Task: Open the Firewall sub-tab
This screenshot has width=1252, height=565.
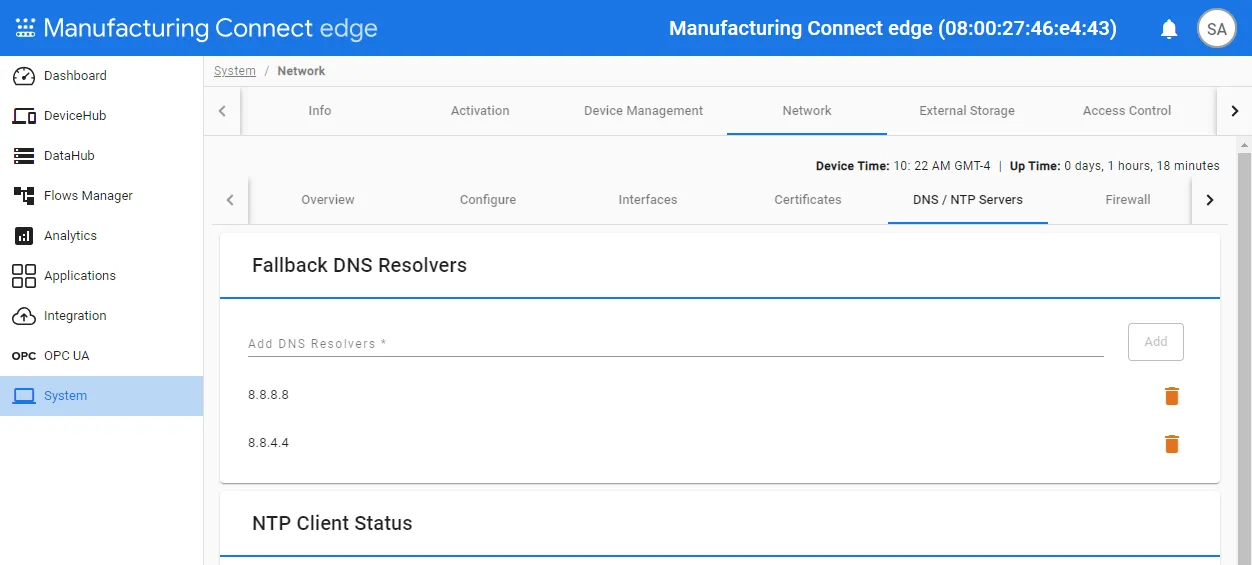Action: 1128,200
